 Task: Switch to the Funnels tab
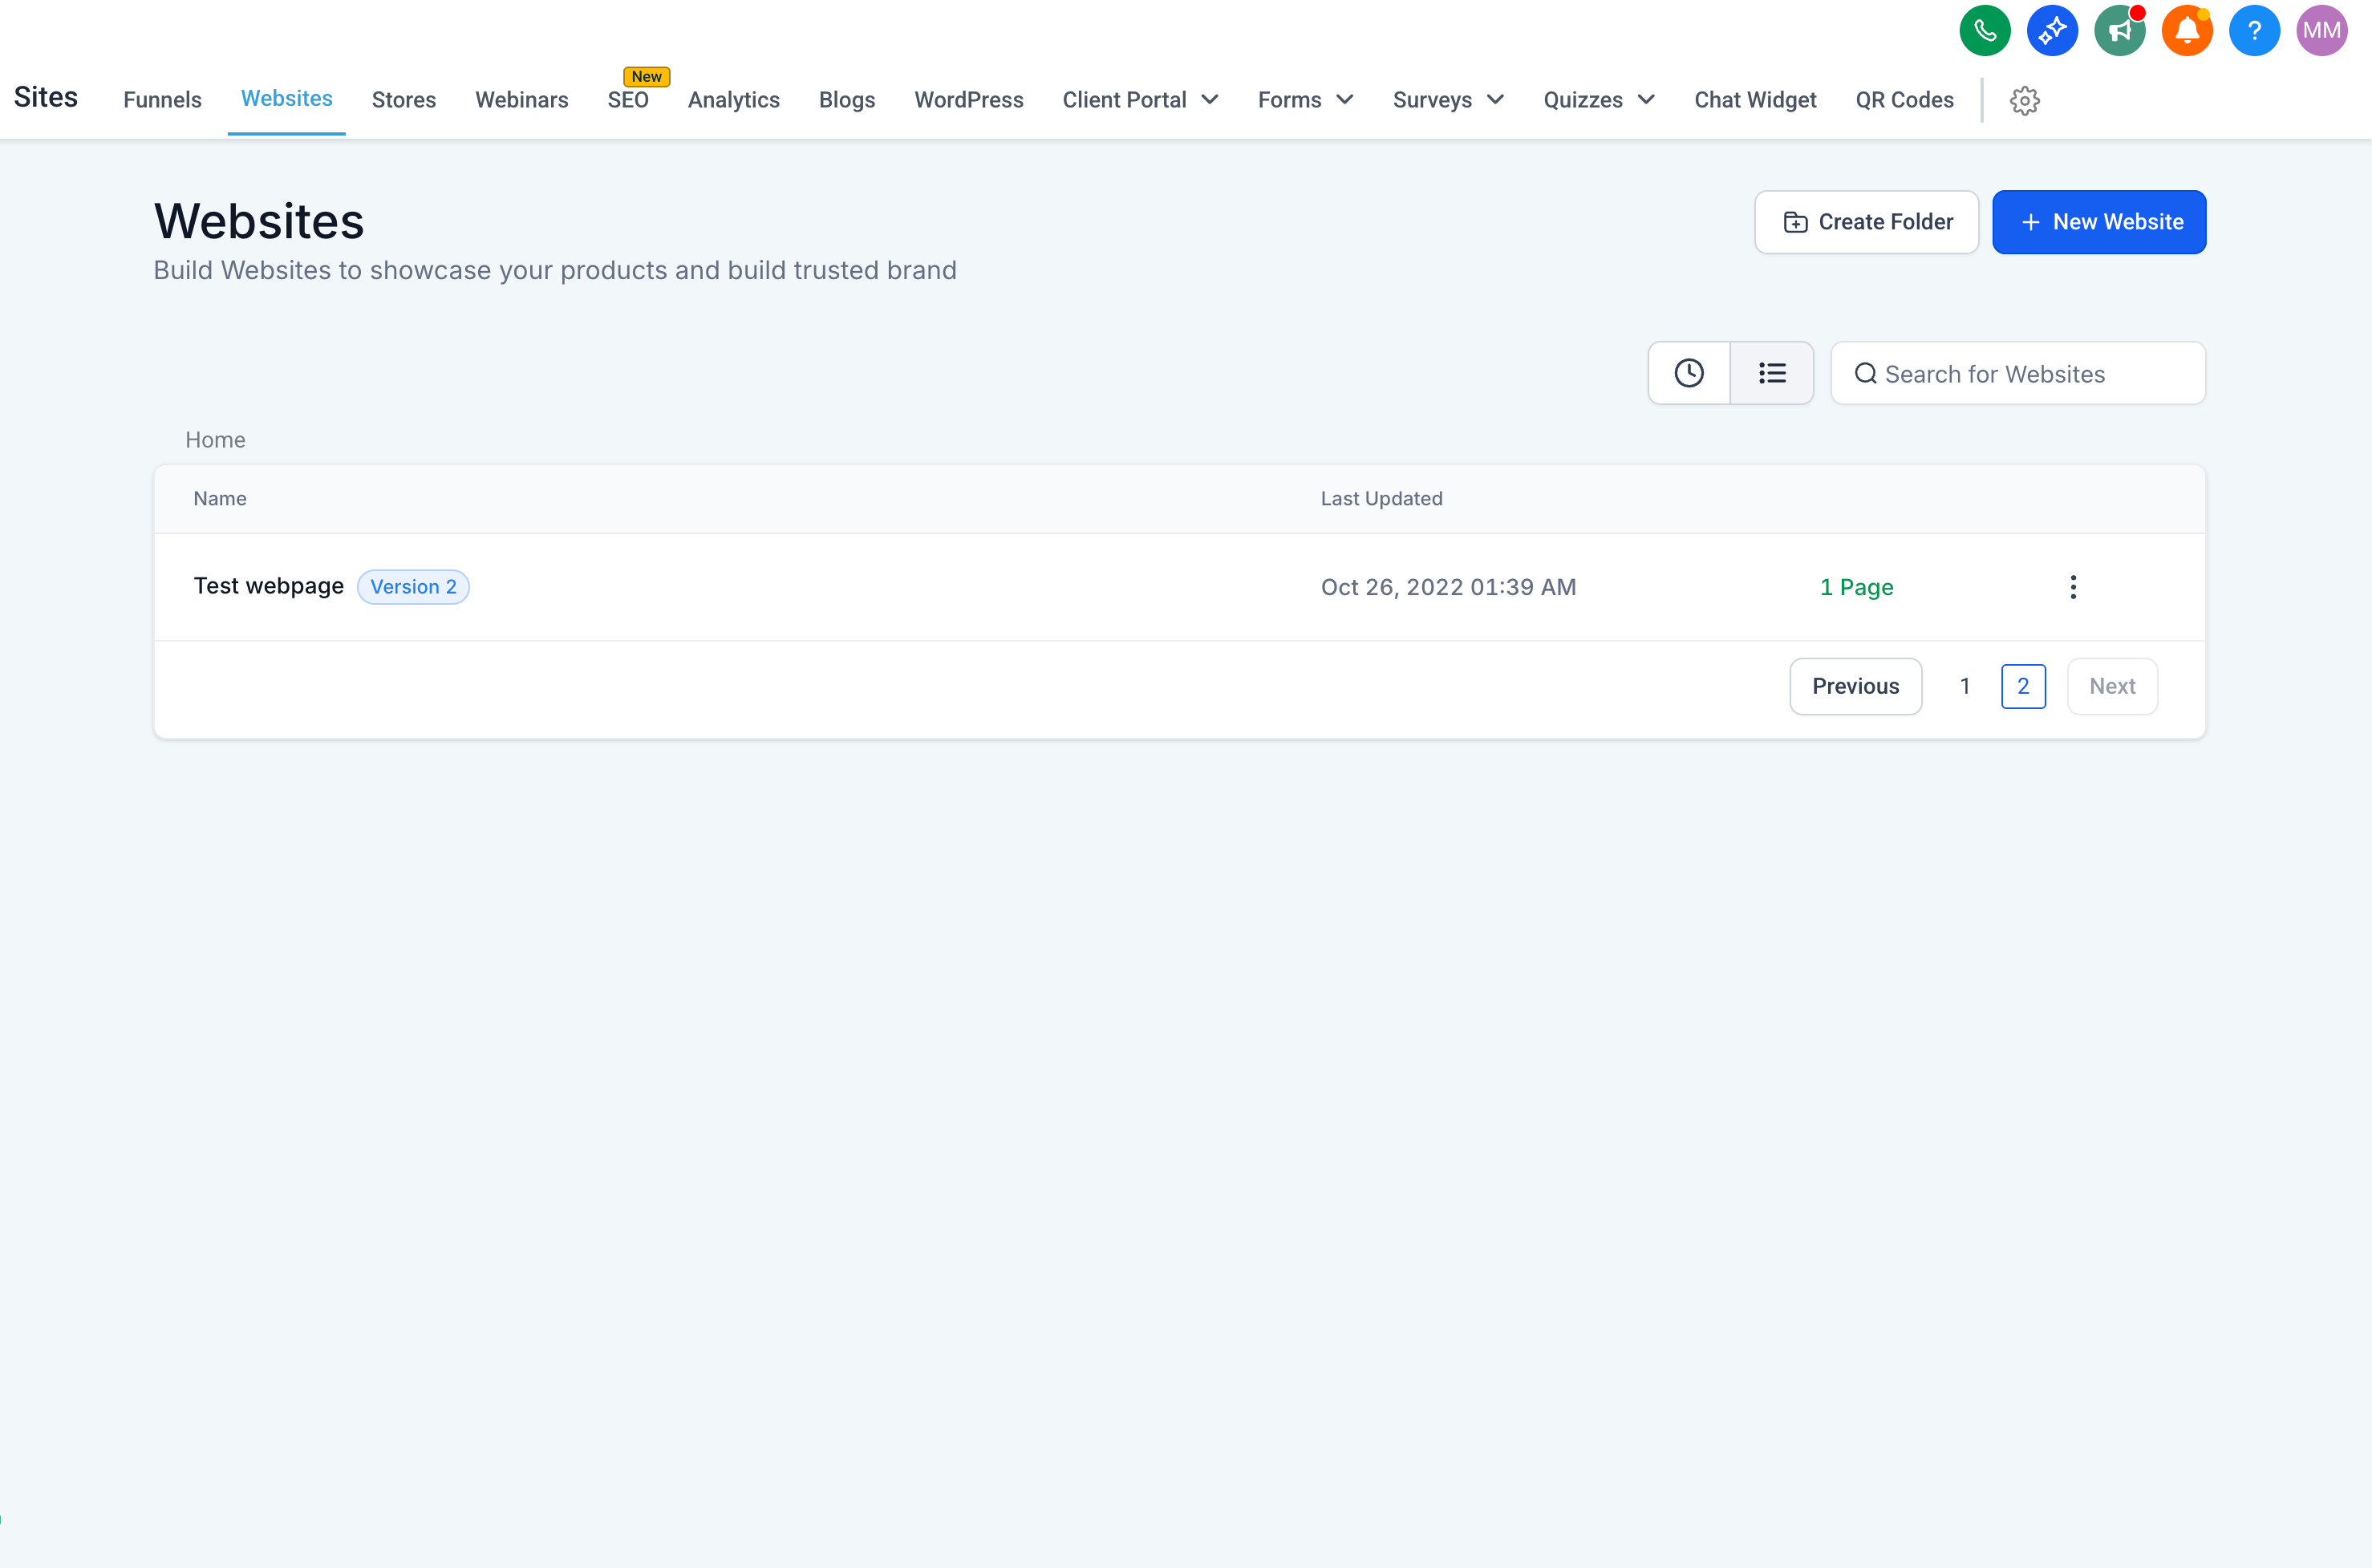click(162, 100)
